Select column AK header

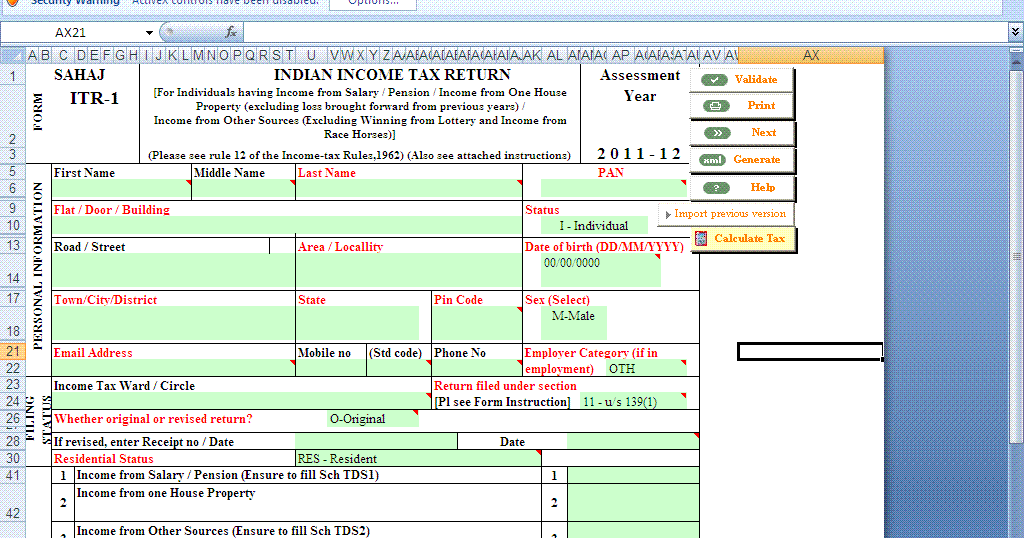pyautogui.click(x=532, y=55)
